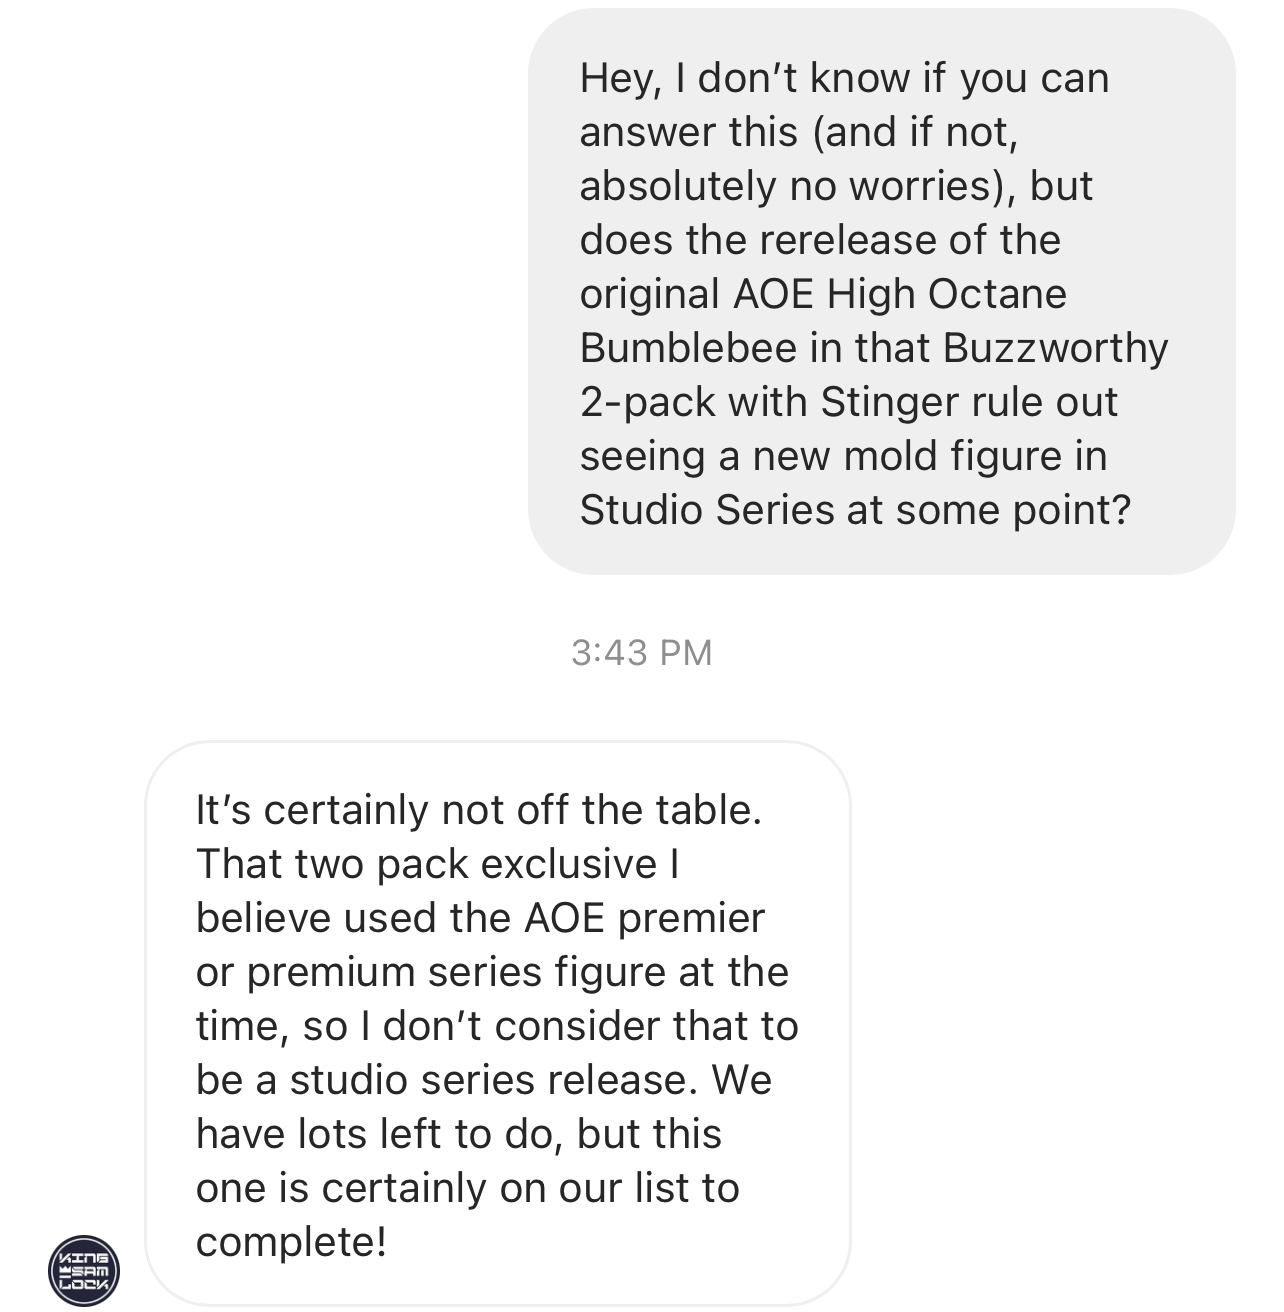Click "Studio Series at some point?" line
Screen dimensions: 1284x1312
(x=855, y=510)
